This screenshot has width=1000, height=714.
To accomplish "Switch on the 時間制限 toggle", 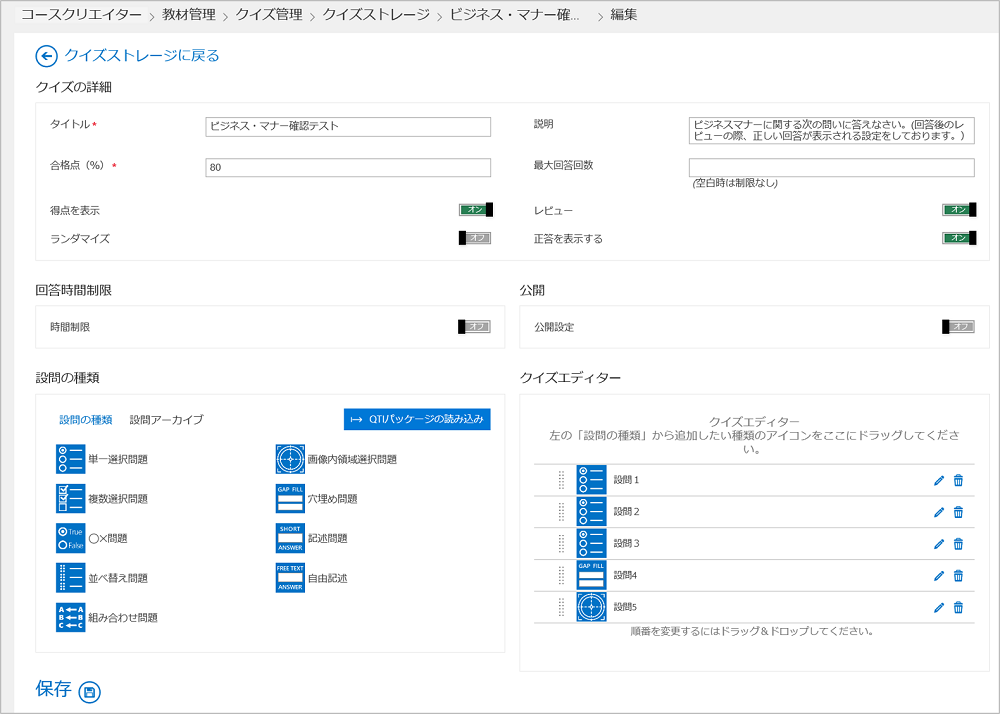I will tap(475, 327).
